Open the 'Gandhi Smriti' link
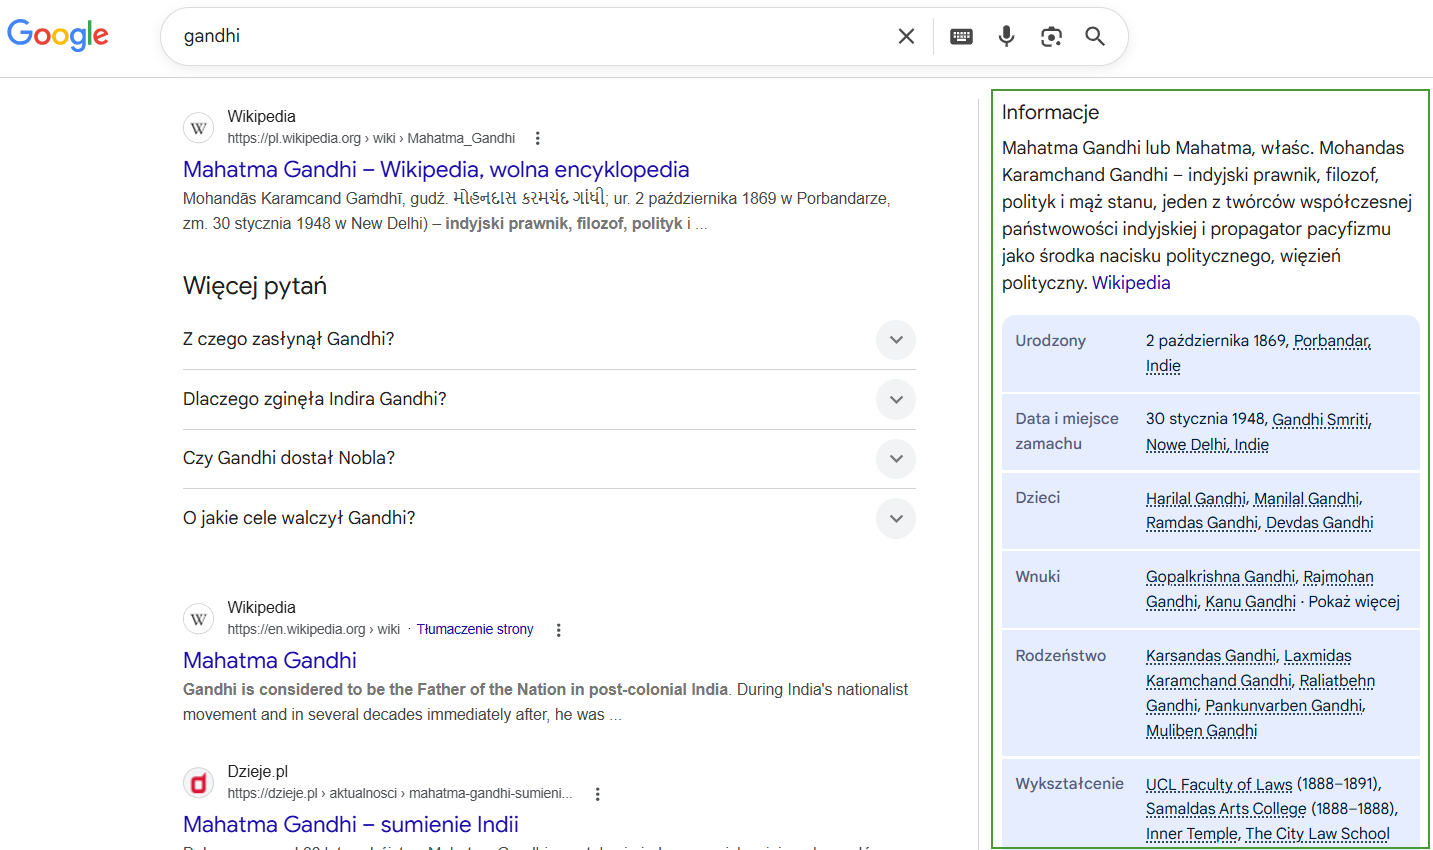1433x850 pixels. [1320, 419]
